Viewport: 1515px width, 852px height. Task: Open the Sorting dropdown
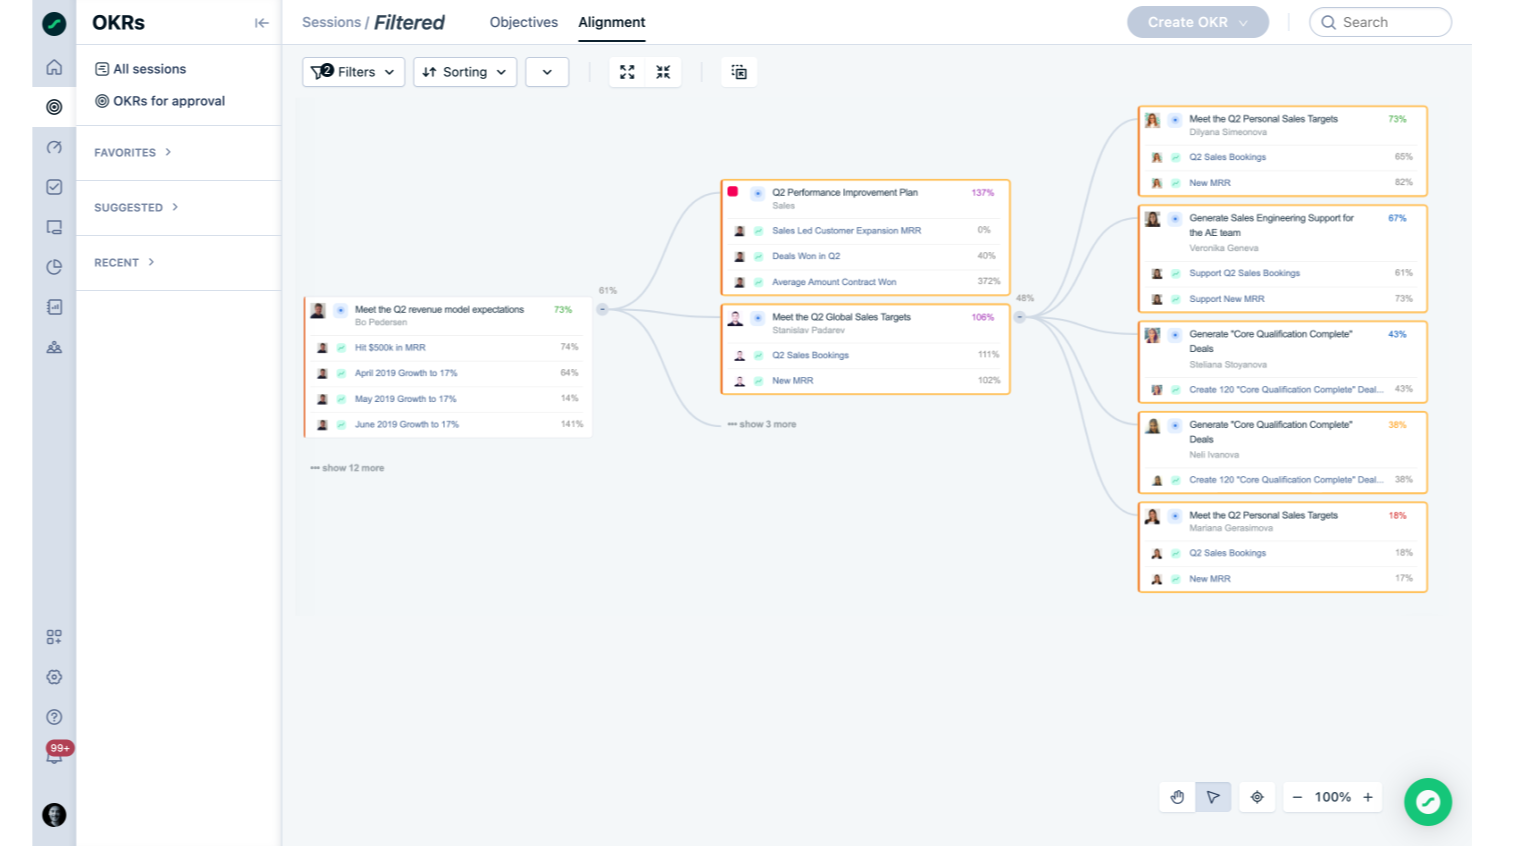click(464, 71)
